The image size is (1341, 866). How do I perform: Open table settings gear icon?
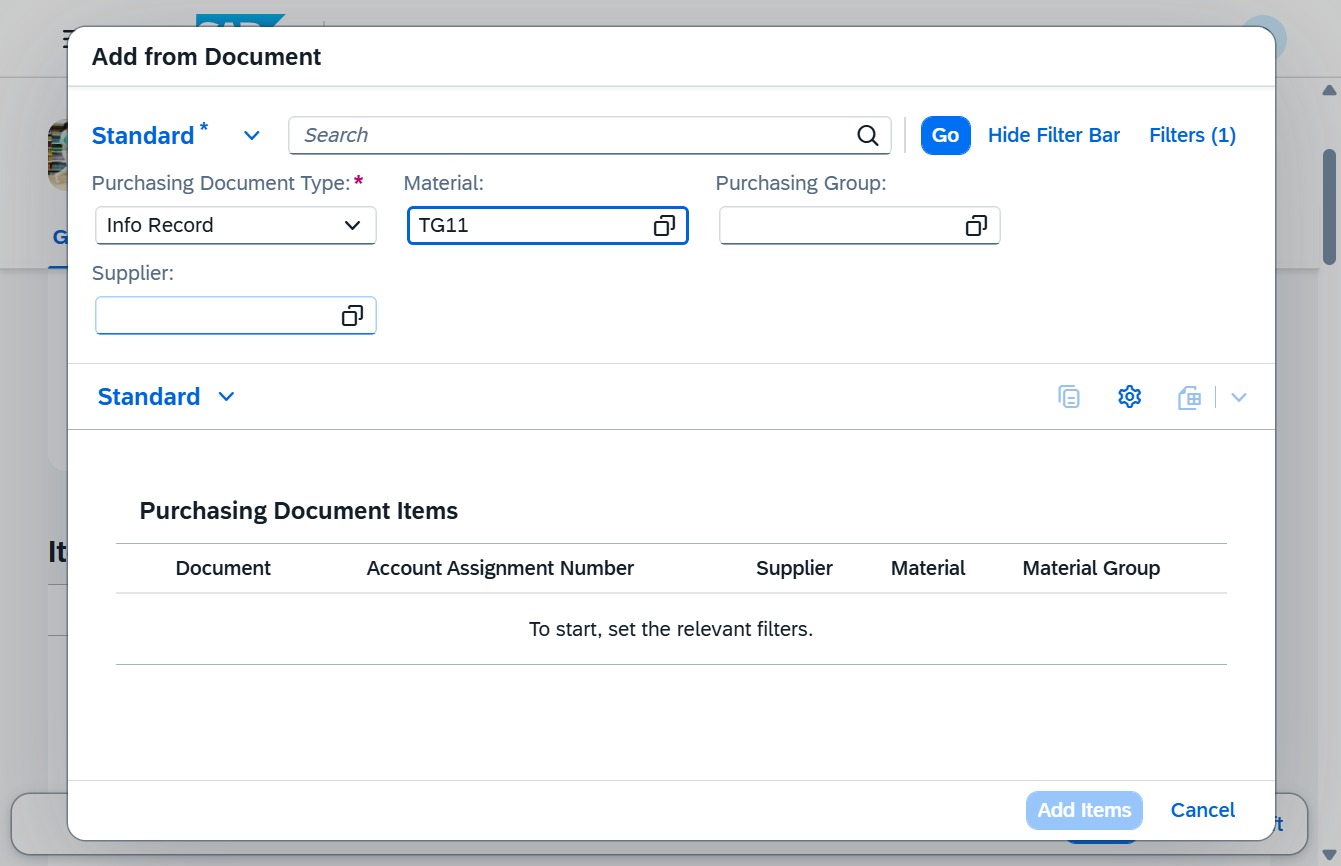click(1129, 397)
